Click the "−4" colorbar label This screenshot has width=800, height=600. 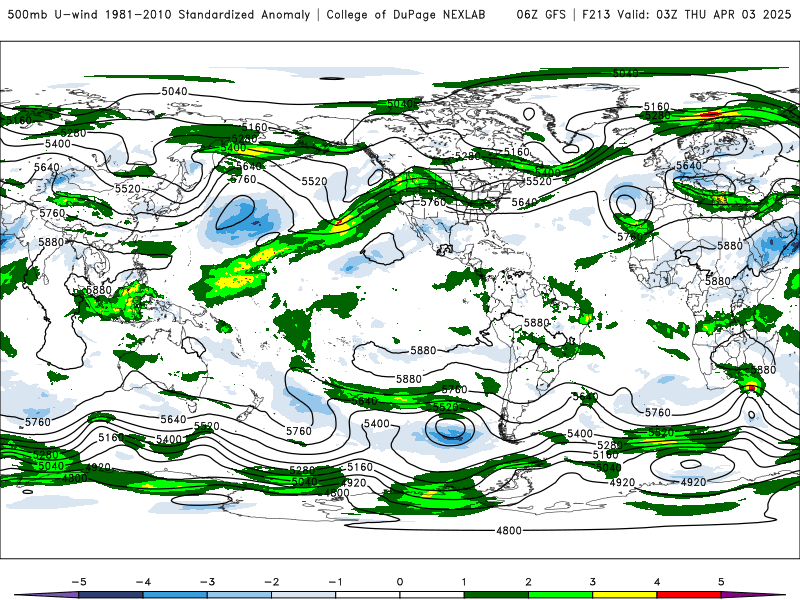(x=143, y=582)
